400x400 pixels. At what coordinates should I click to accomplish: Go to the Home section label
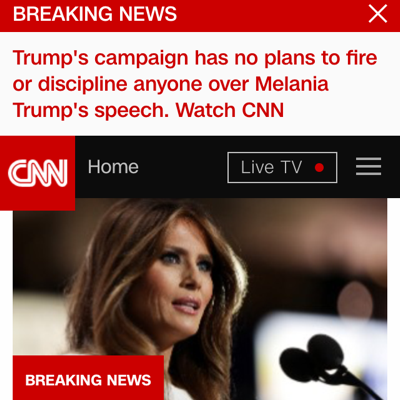coord(113,167)
